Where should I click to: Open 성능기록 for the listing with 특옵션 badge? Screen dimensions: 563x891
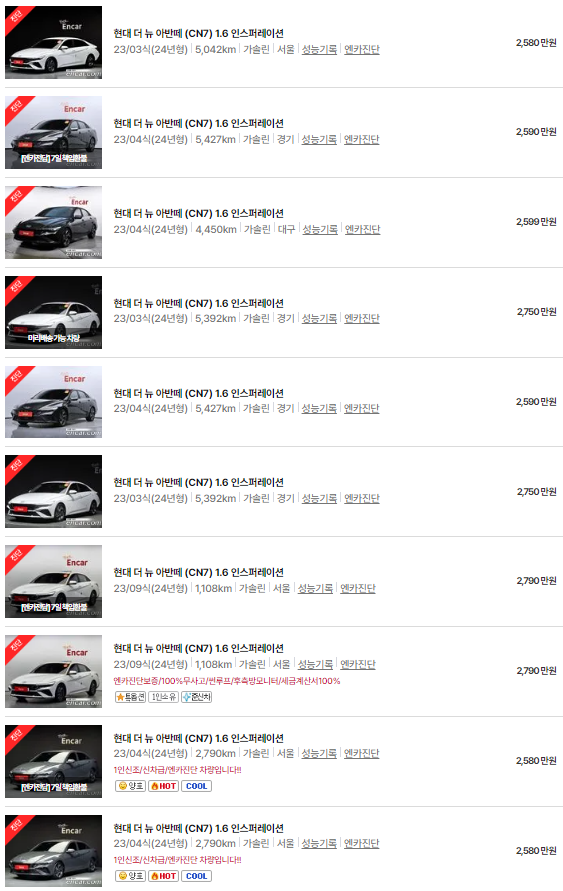tap(315, 664)
